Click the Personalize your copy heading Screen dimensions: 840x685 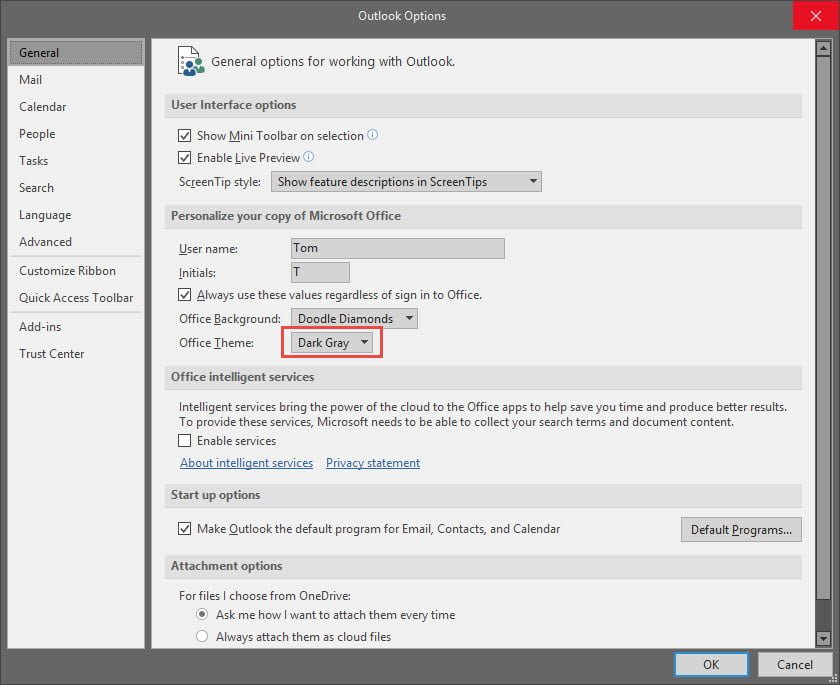(x=286, y=216)
